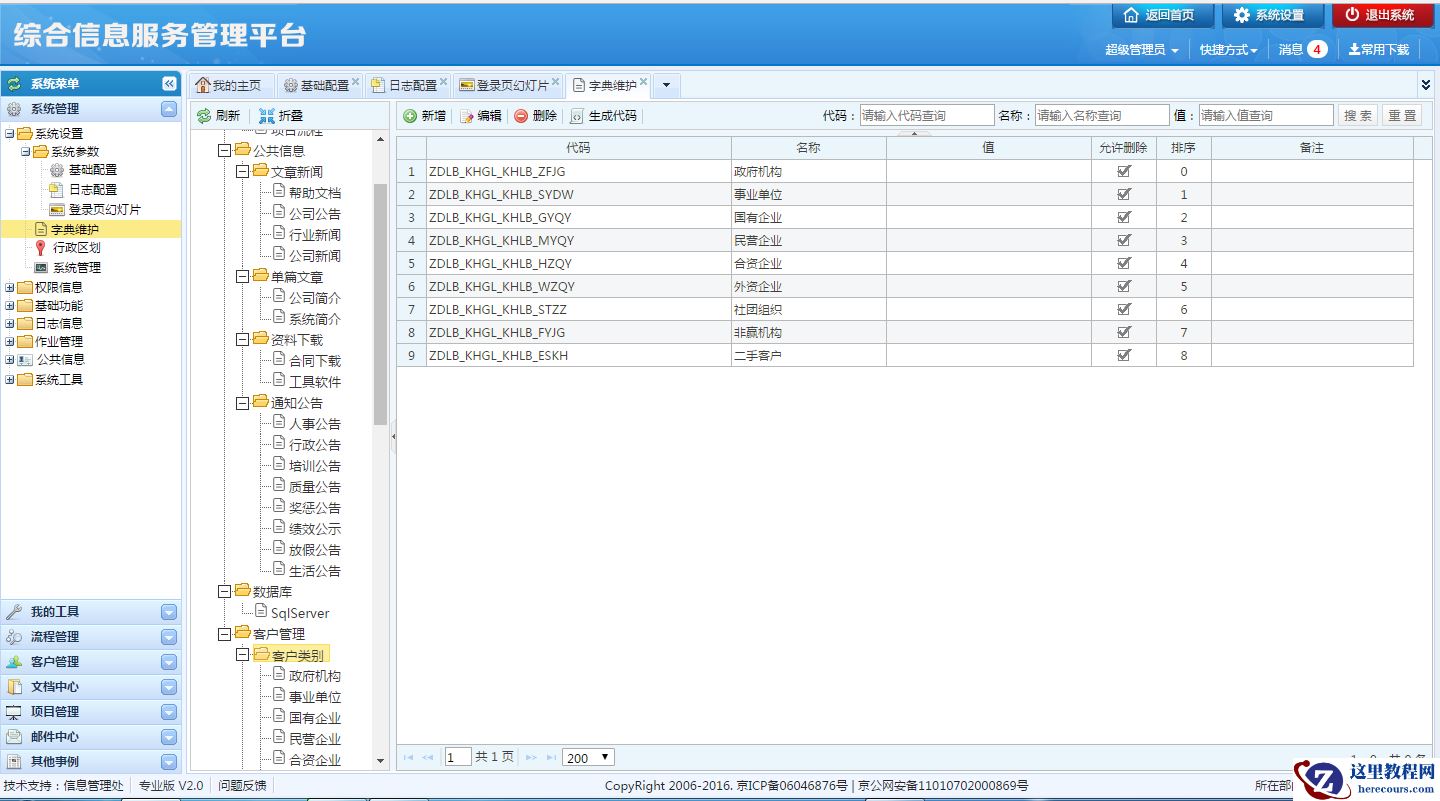Click the 折叠 collapse-all icon
The image size is (1440, 801).
(266, 116)
